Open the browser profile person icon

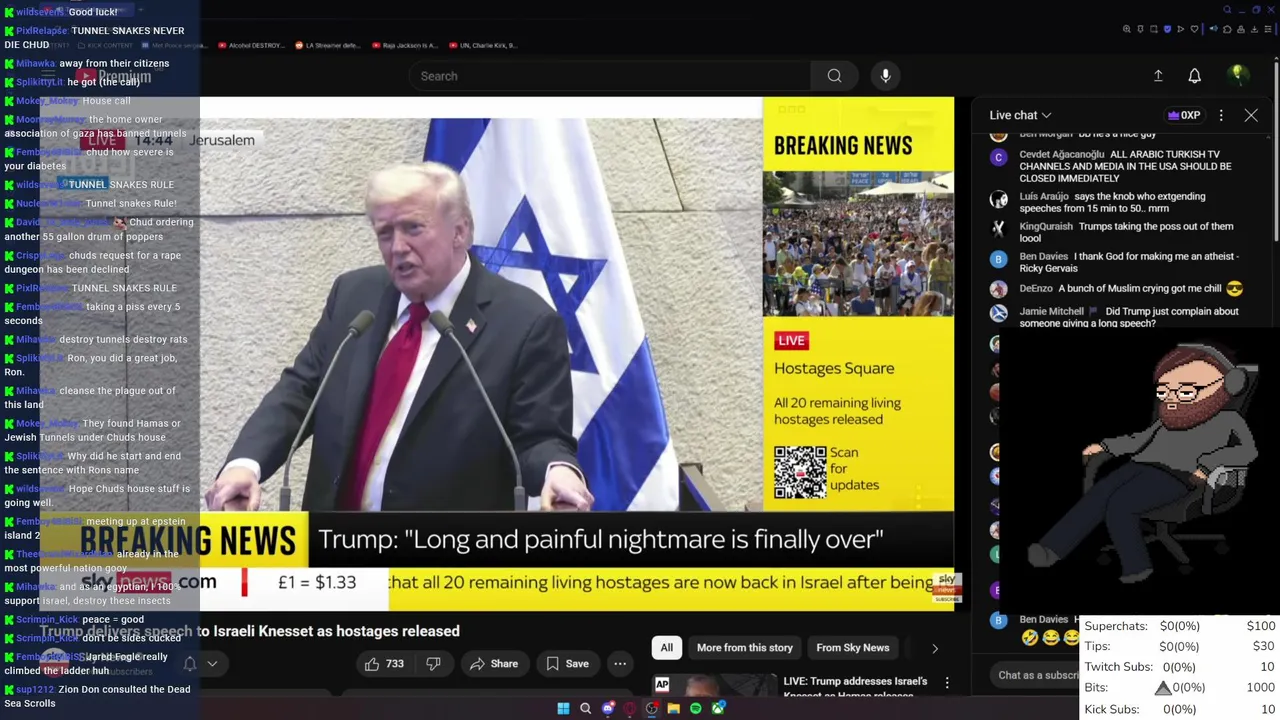coord(1241,29)
